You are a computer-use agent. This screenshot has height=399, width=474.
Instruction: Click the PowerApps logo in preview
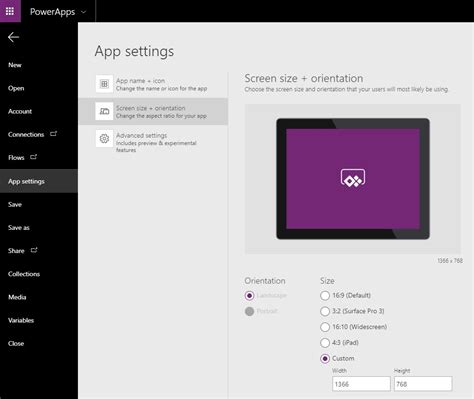point(353,178)
